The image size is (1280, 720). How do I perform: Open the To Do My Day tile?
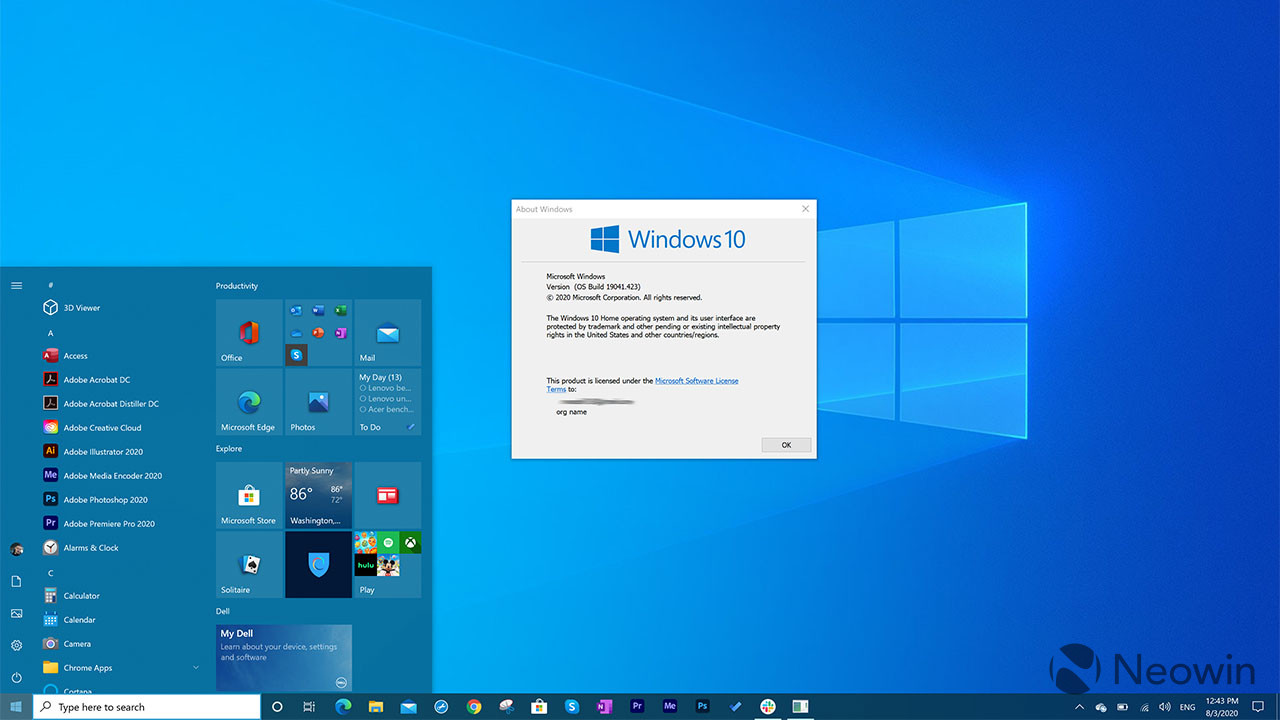[388, 402]
